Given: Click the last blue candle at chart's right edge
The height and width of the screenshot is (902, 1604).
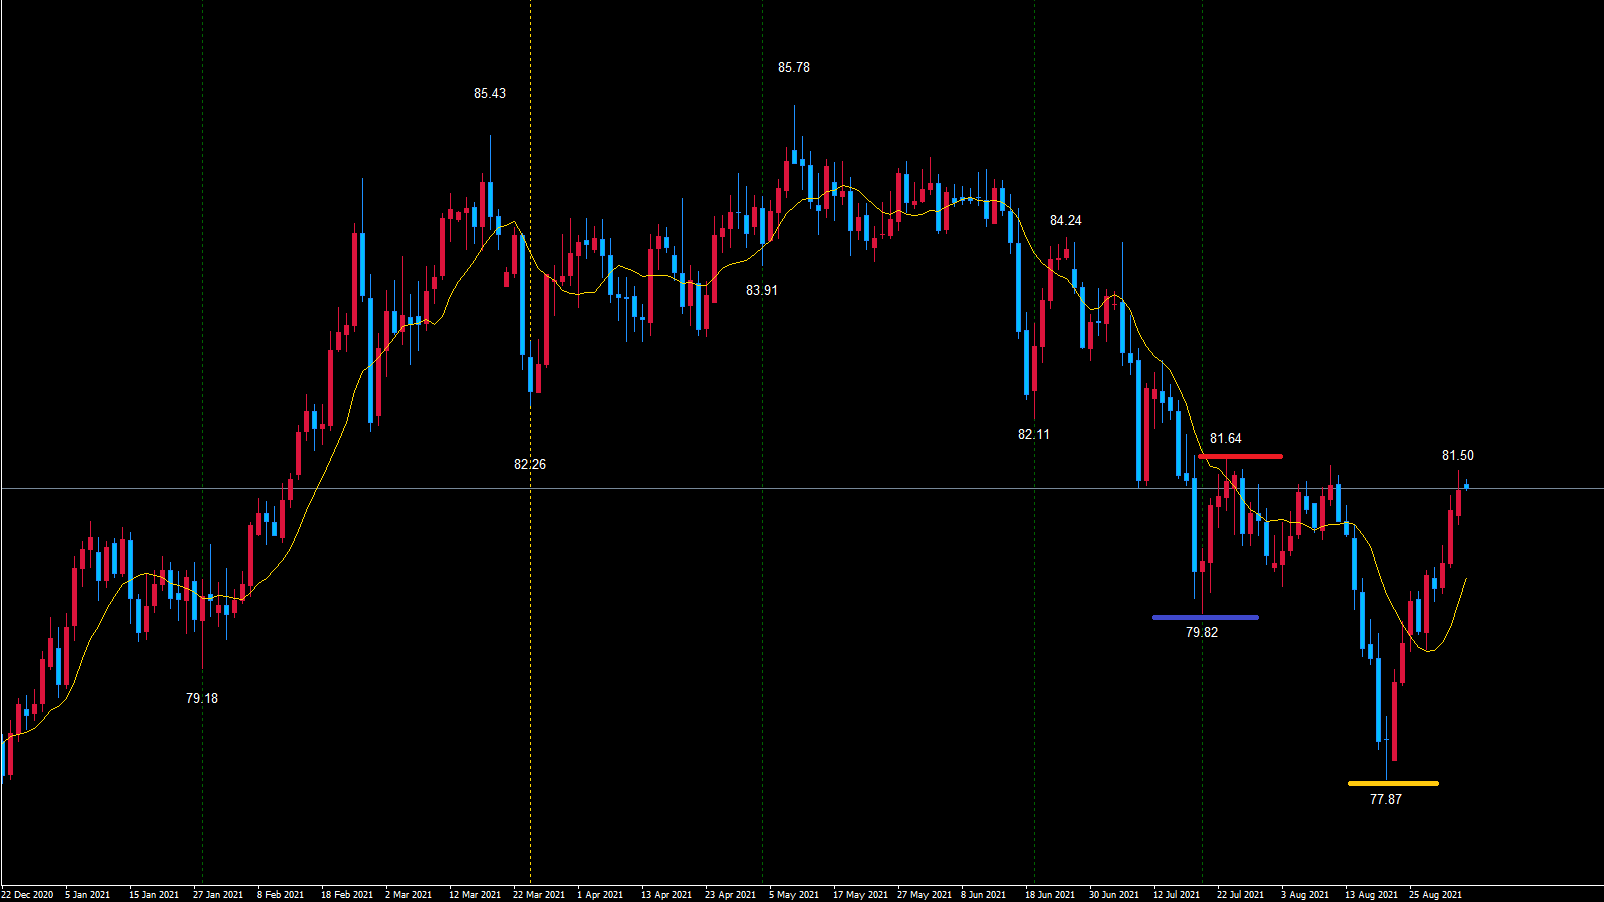Looking at the screenshot, I should pyautogui.click(x=1466, y=486).
